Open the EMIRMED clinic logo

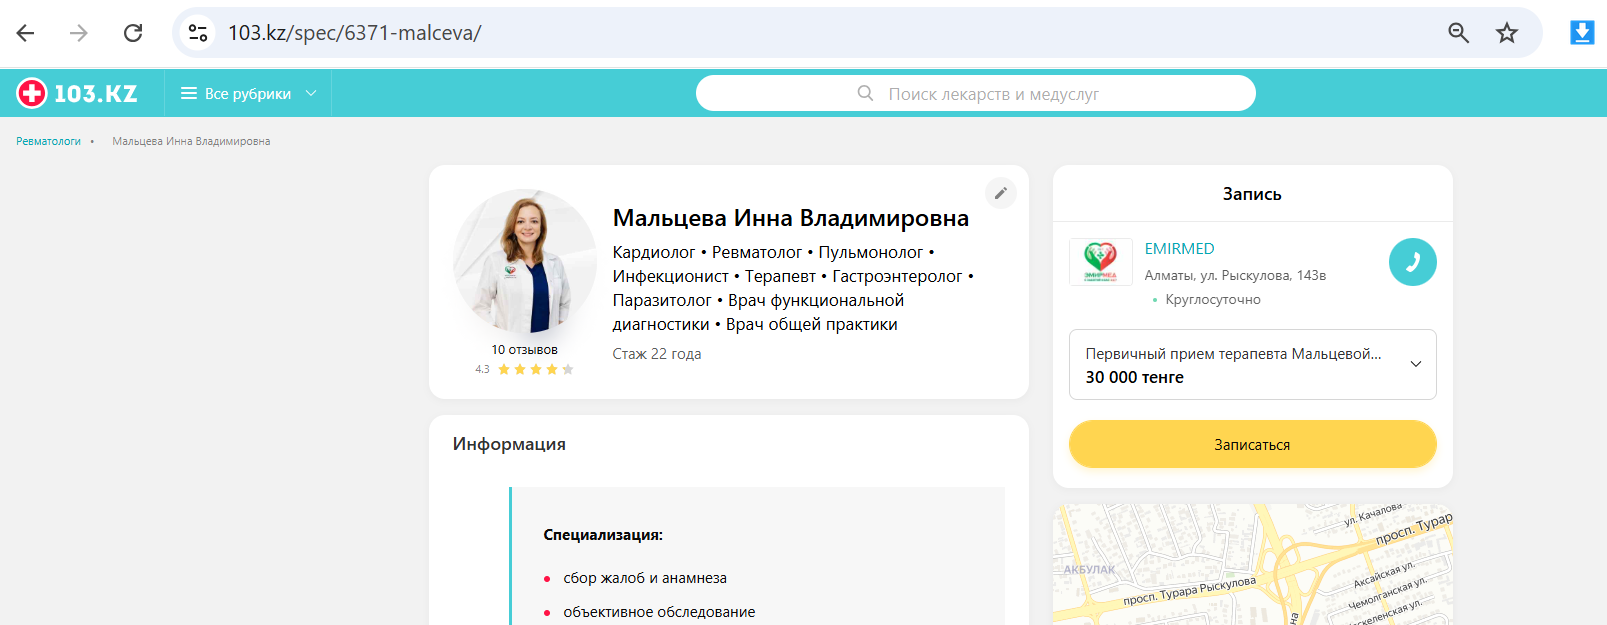click(1100, 262)
